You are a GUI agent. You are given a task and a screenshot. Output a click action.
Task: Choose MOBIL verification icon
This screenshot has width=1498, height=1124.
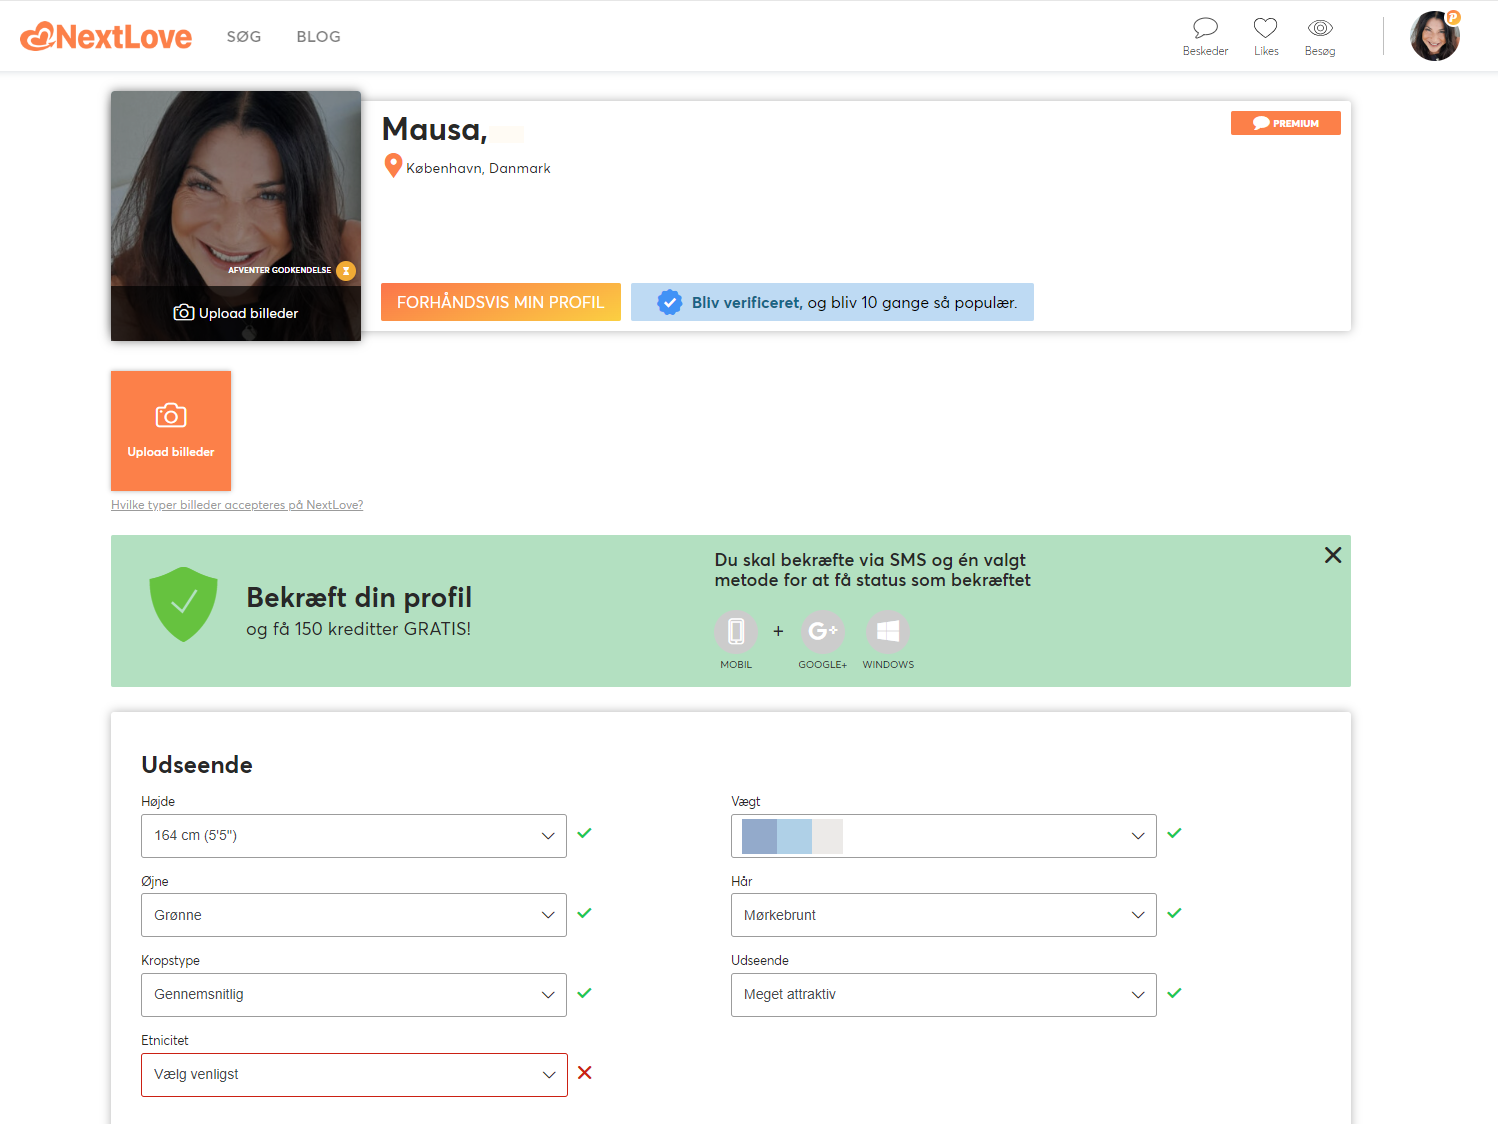point(736,631)
